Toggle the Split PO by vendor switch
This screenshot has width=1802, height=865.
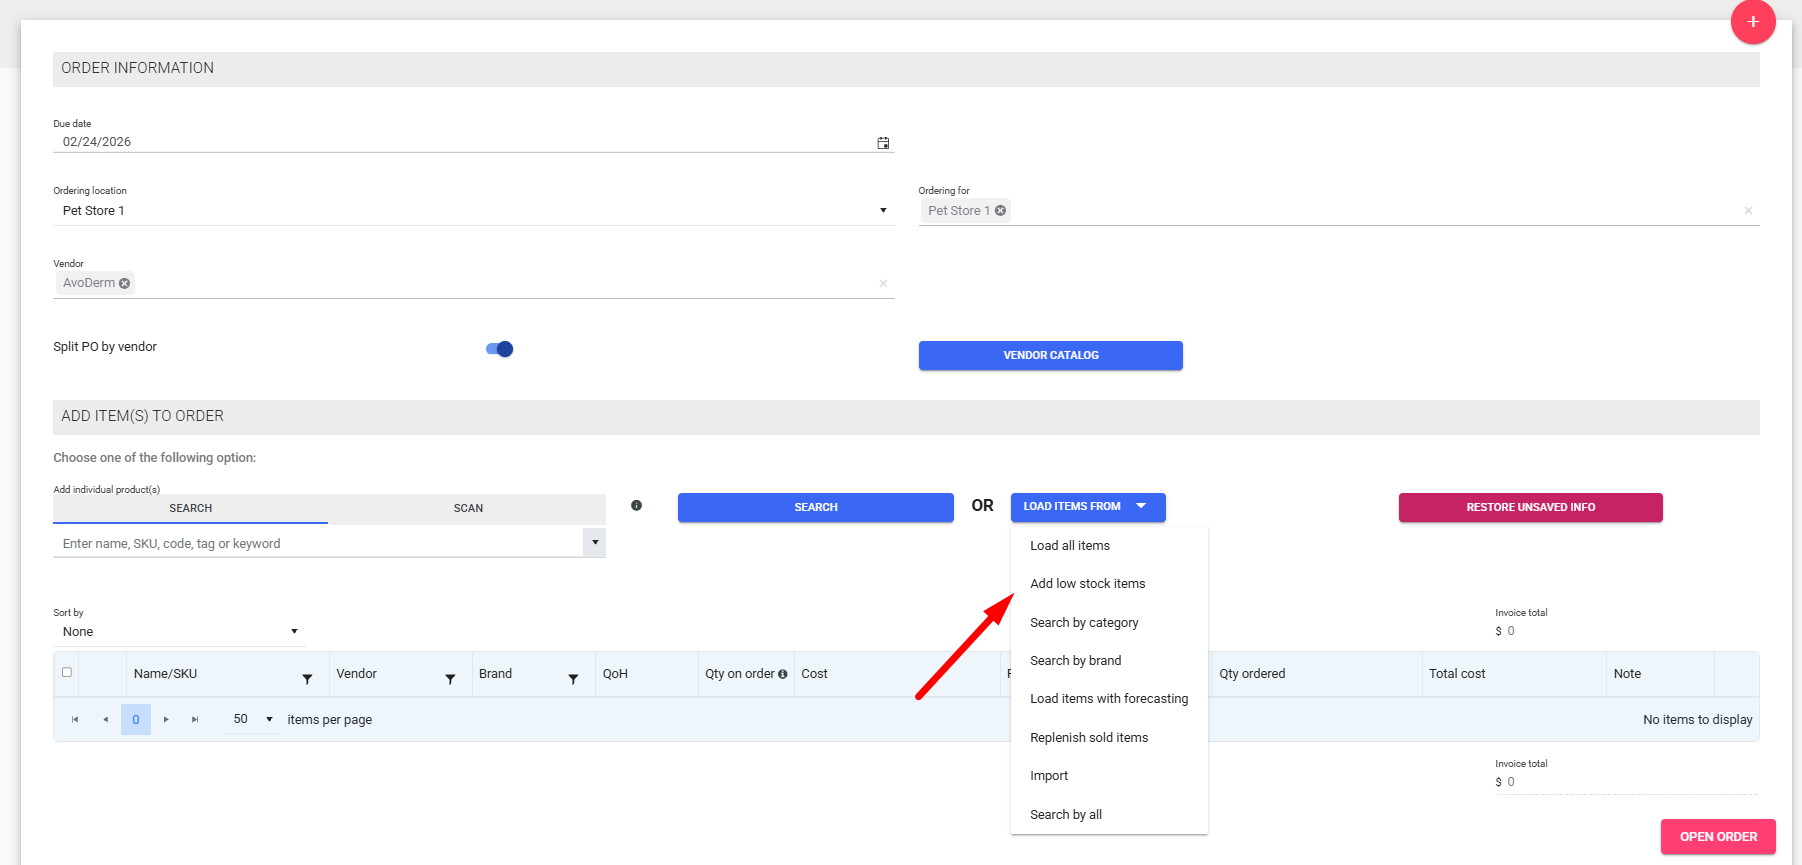[x=499, y=349]
